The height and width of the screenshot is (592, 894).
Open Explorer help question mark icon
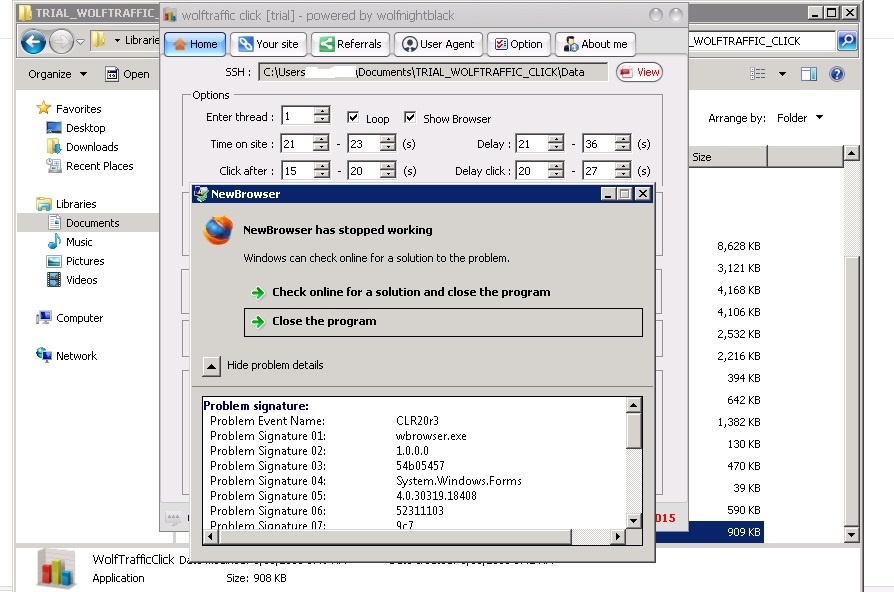point(836,74)
